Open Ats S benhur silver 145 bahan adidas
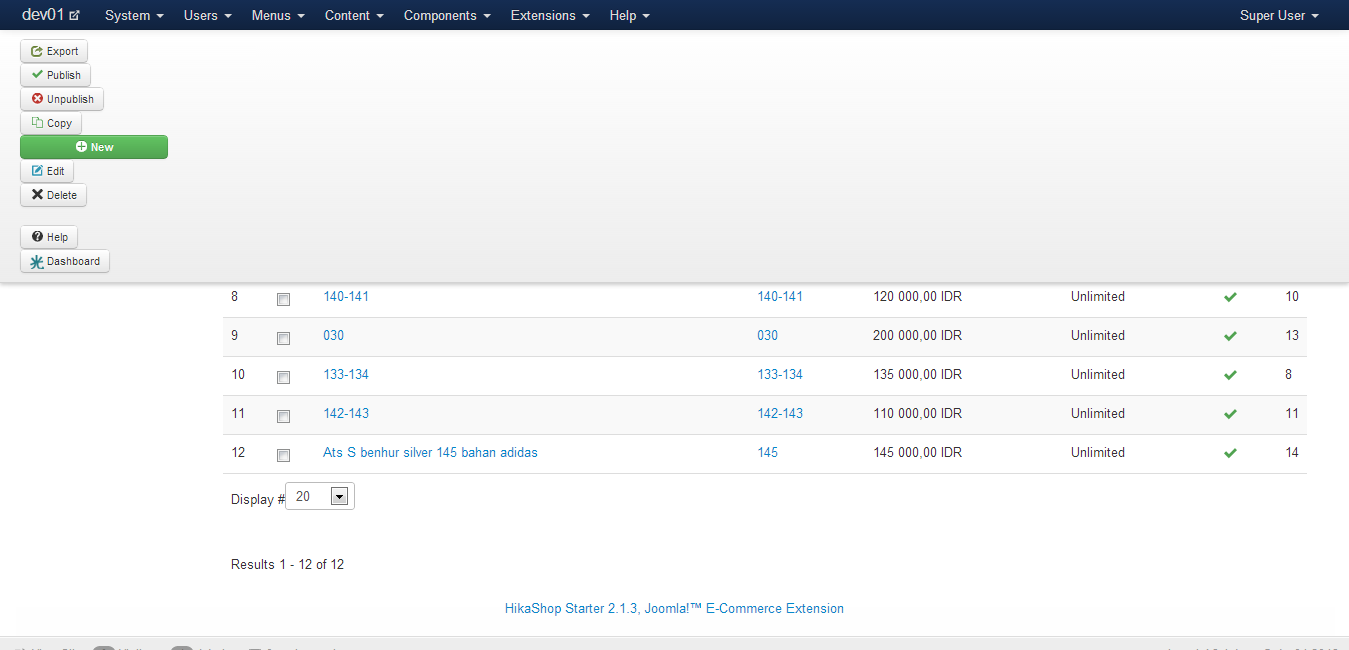 (x=430, y=452)
